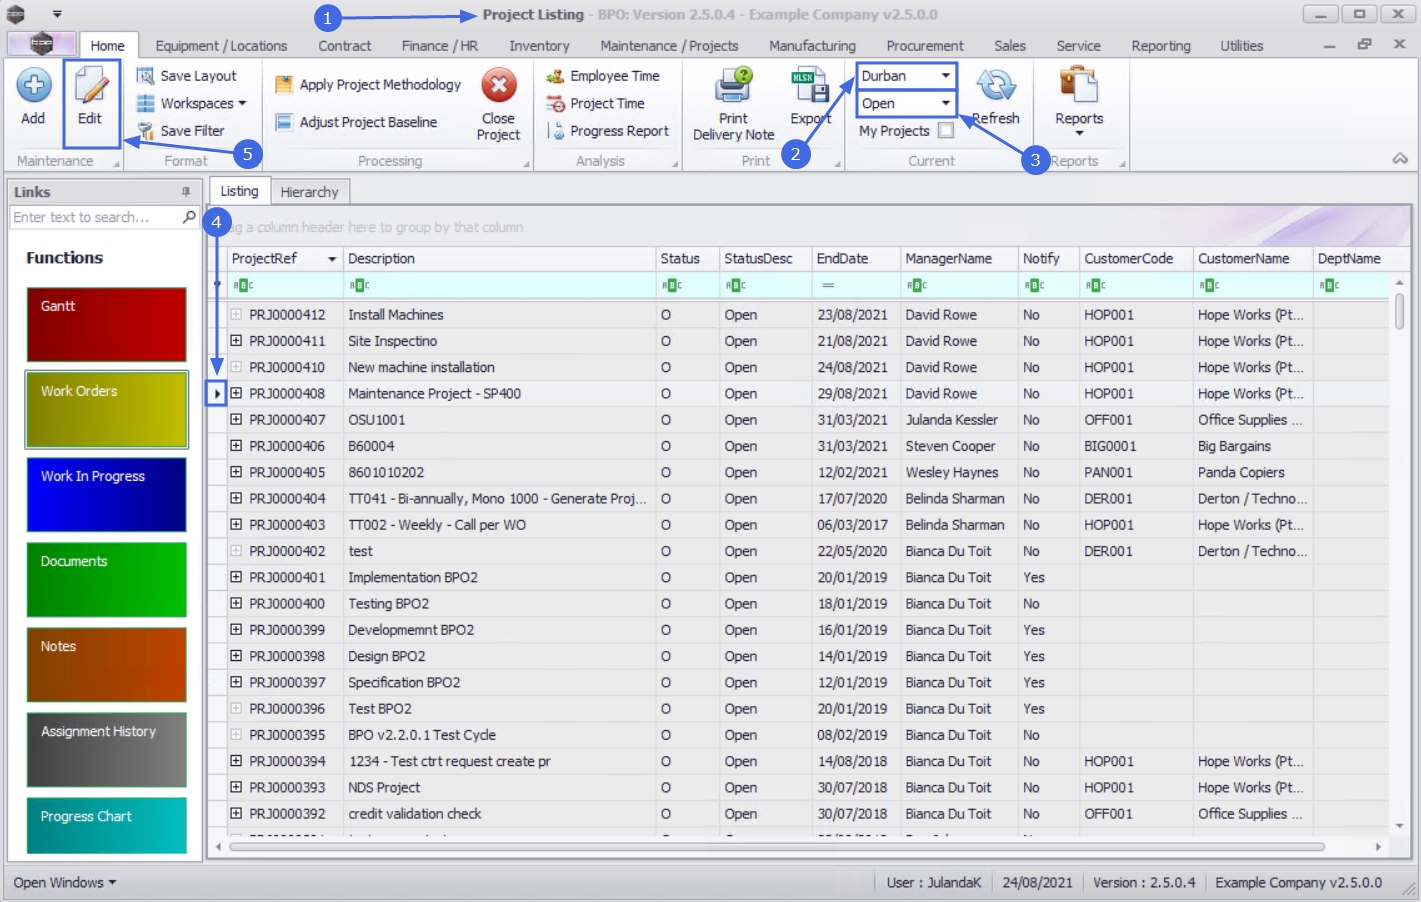The image size is (1421, 902).
Task: Click the red Close Project icon
Action: pos(498,85)
